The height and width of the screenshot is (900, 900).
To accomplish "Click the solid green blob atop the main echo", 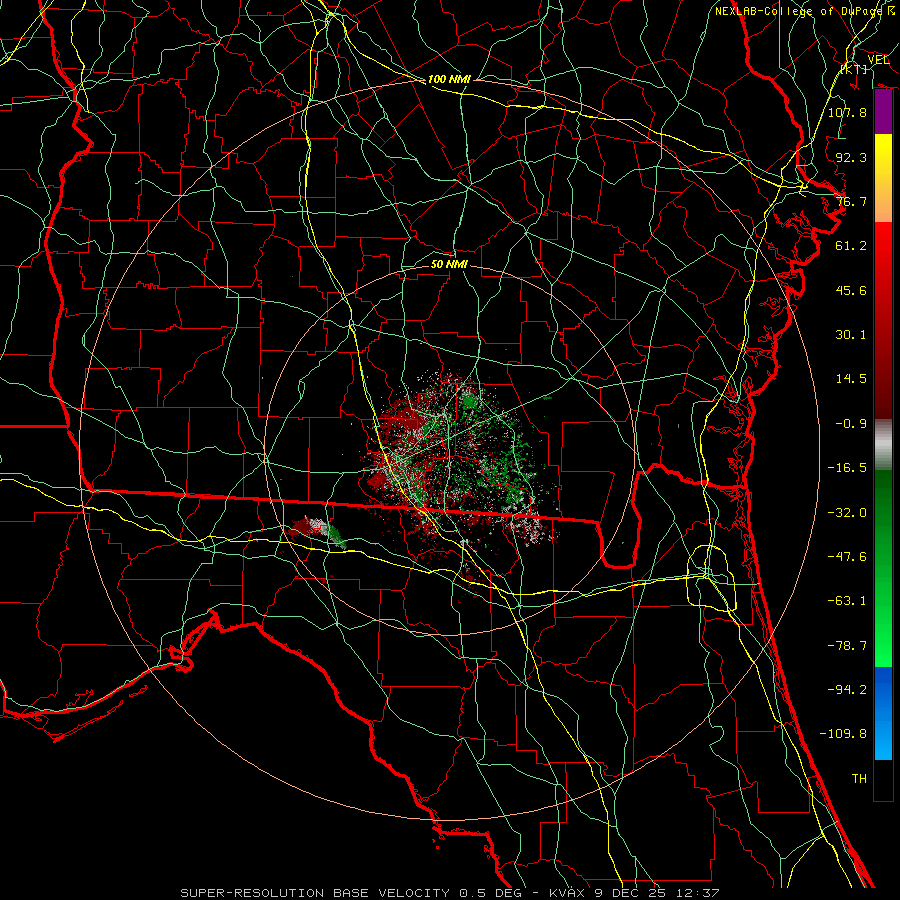I will point(469,400).
